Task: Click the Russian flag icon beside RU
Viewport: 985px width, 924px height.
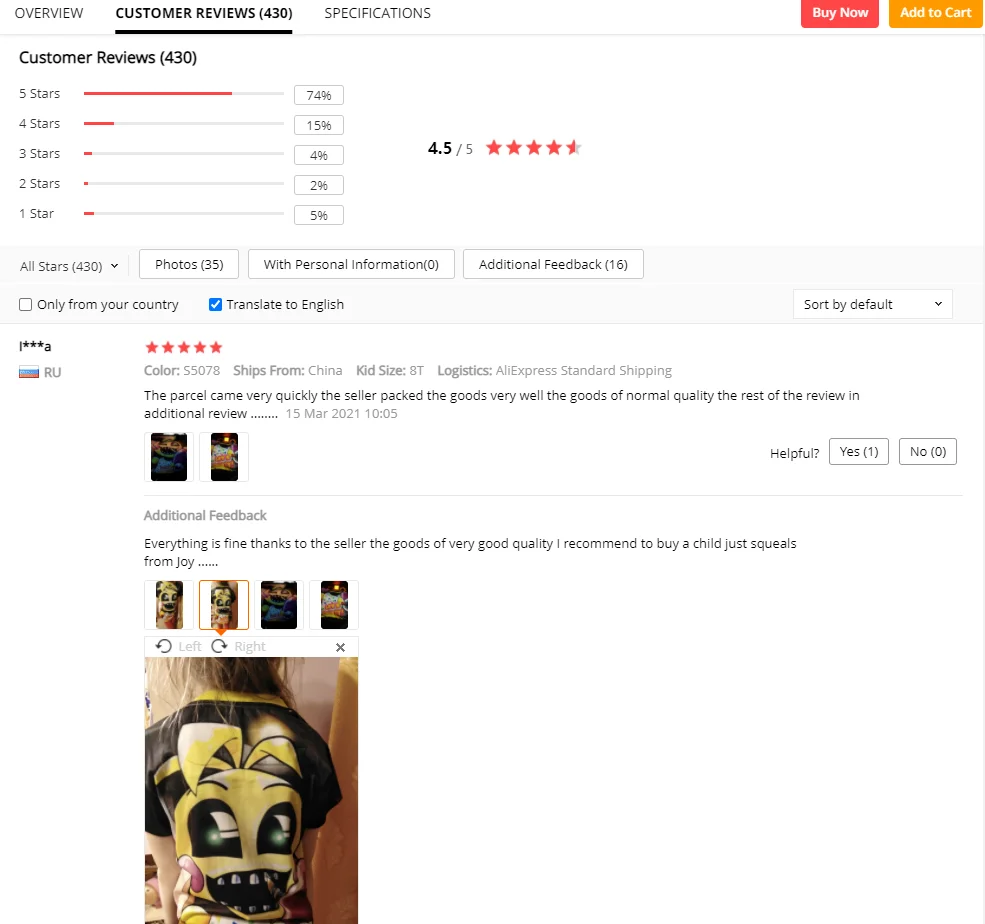Action: 29,372
